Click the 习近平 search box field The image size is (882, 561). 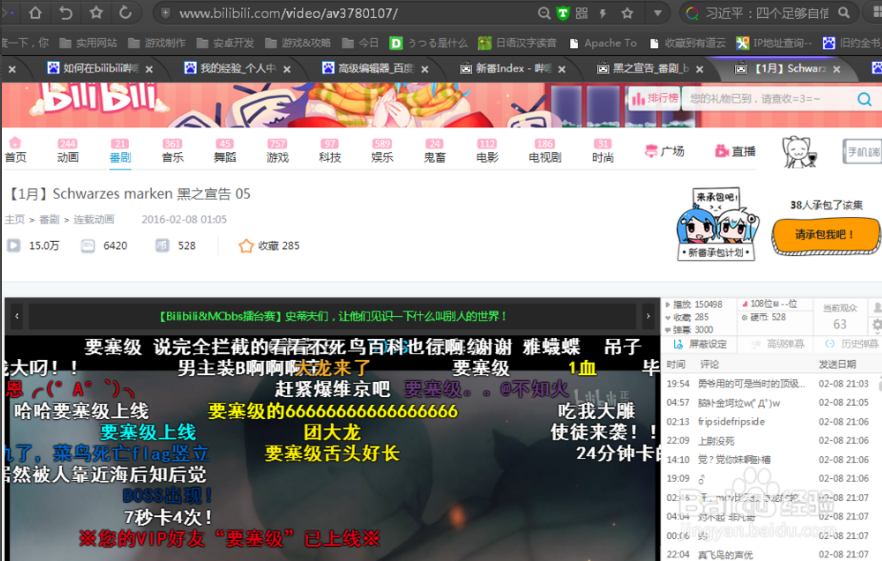(768, 13)
